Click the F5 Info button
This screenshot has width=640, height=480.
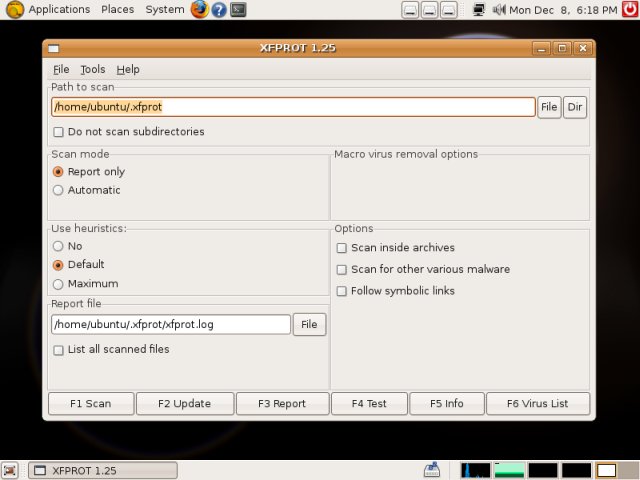(447, 404)
